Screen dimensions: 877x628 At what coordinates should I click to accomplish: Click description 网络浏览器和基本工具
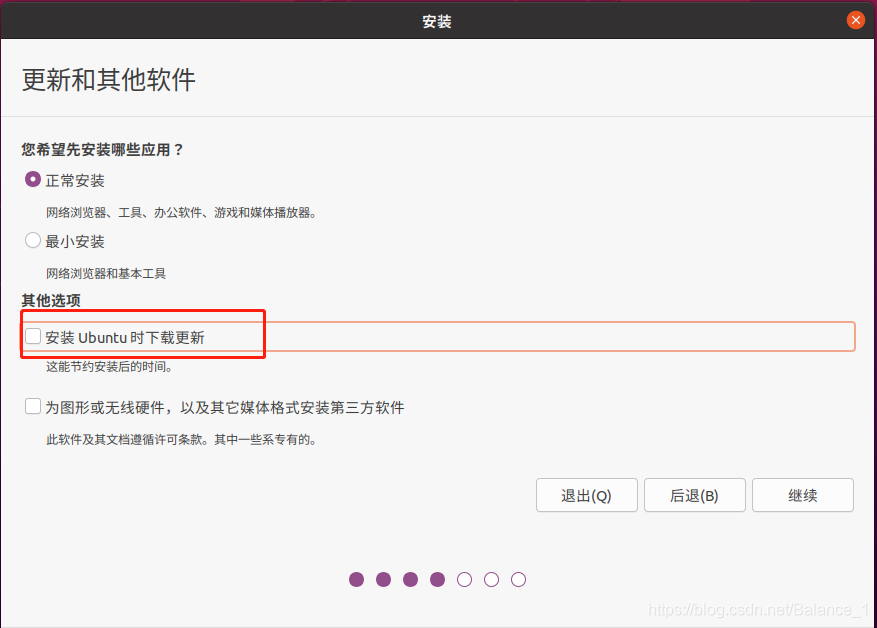coord(106,273)
